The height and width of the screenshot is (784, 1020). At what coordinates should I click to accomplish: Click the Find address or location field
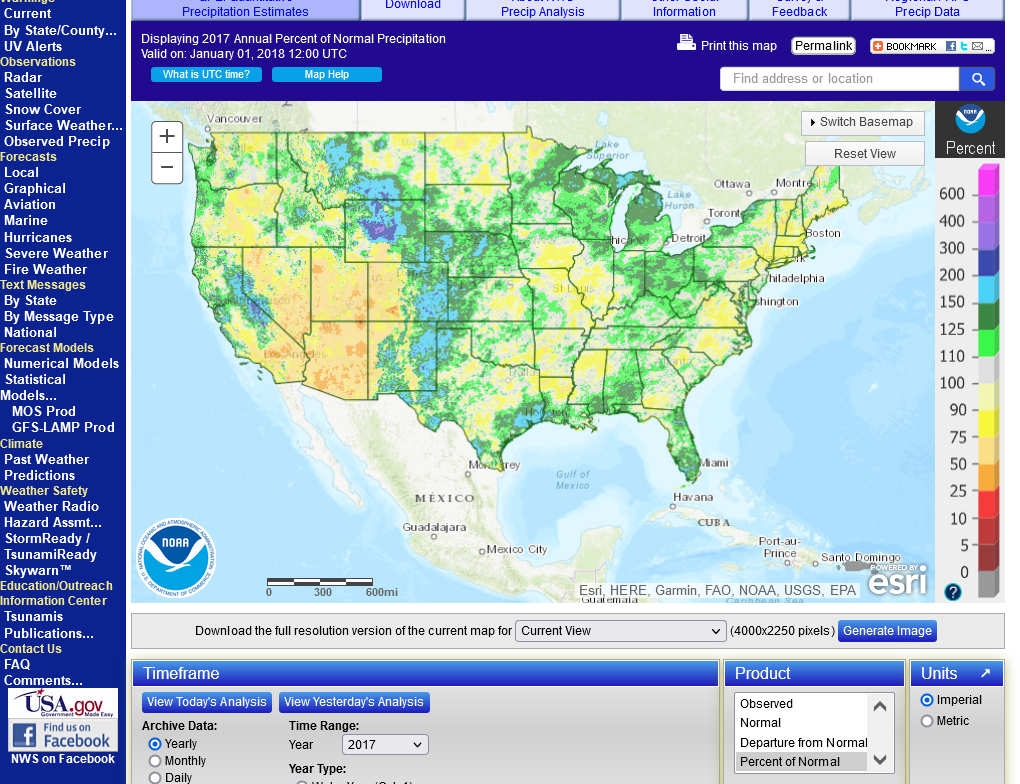tap(839, 79)
